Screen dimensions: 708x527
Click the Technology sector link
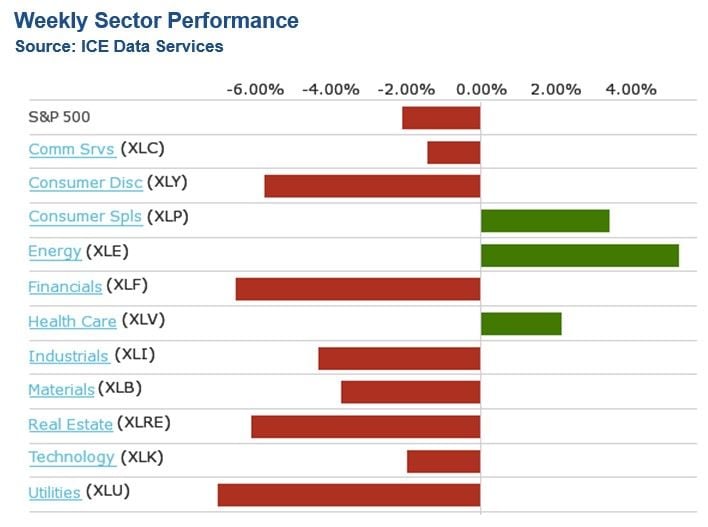[71, 458]
